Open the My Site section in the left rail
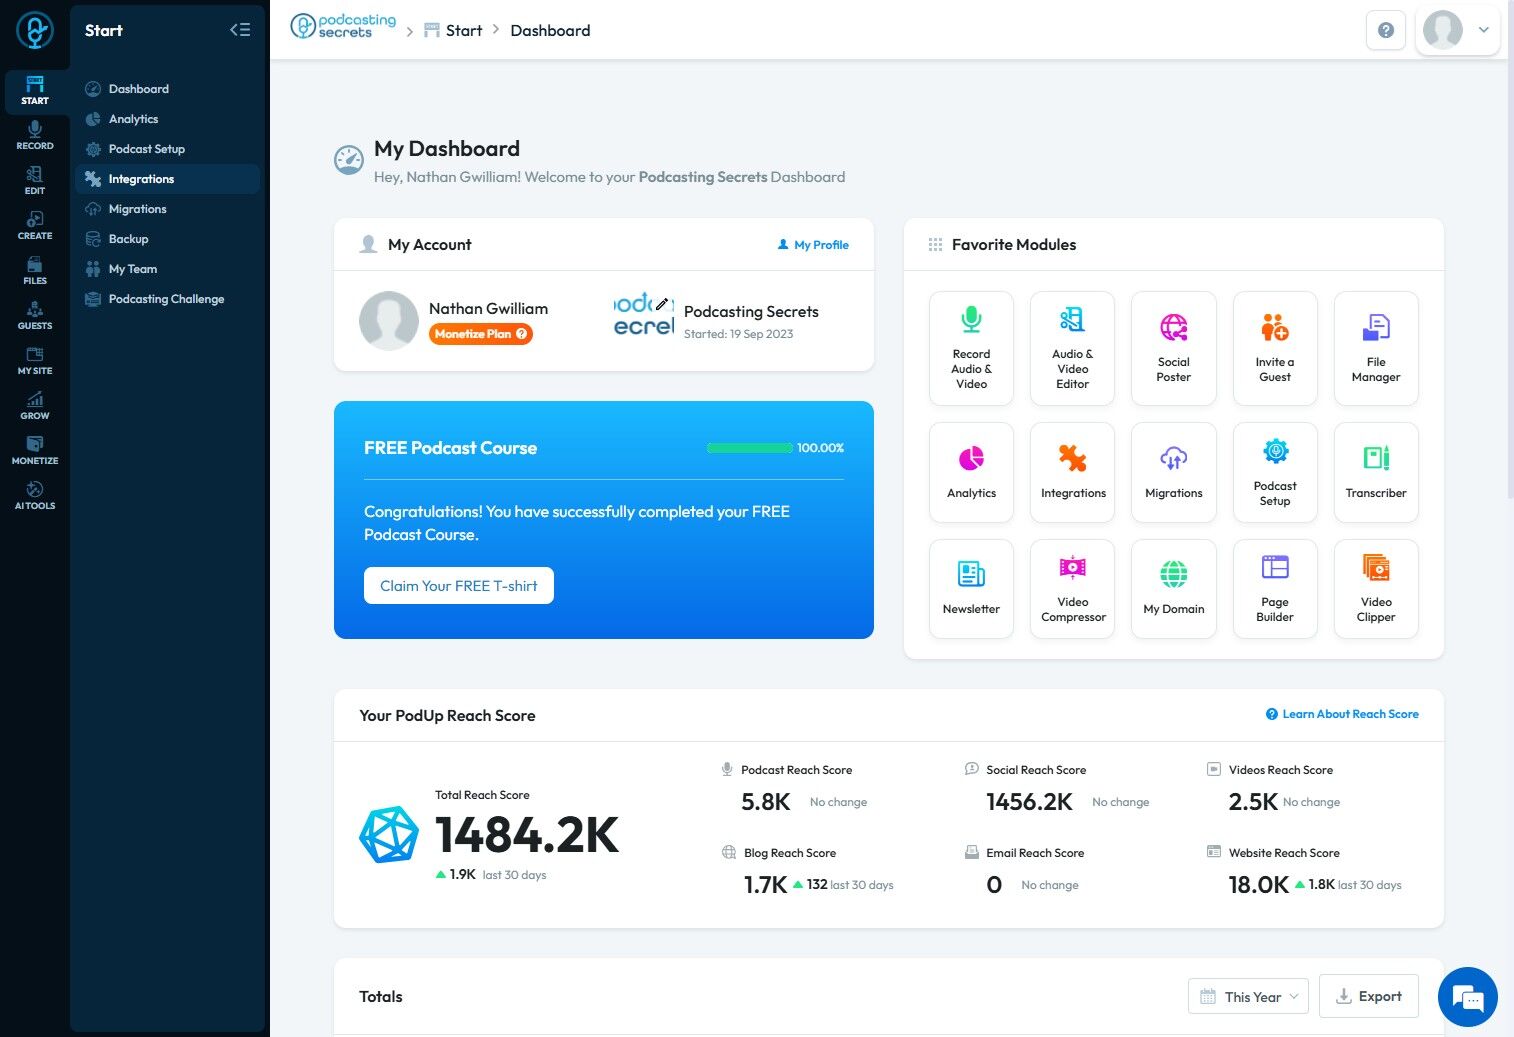 35,361
